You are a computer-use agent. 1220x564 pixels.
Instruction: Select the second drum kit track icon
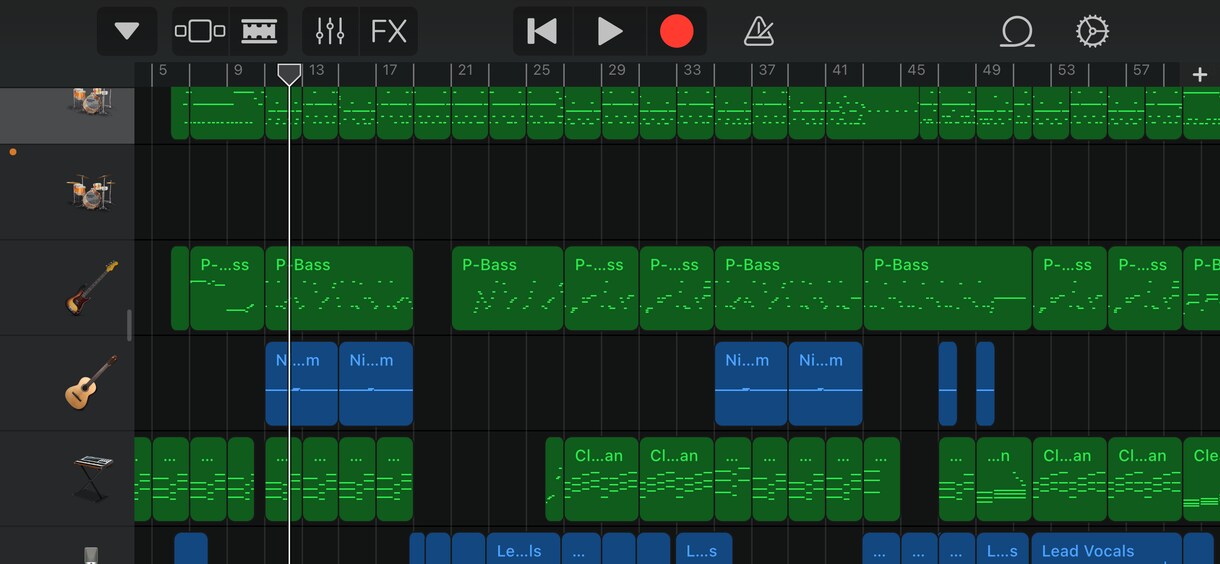pos(92,191)
